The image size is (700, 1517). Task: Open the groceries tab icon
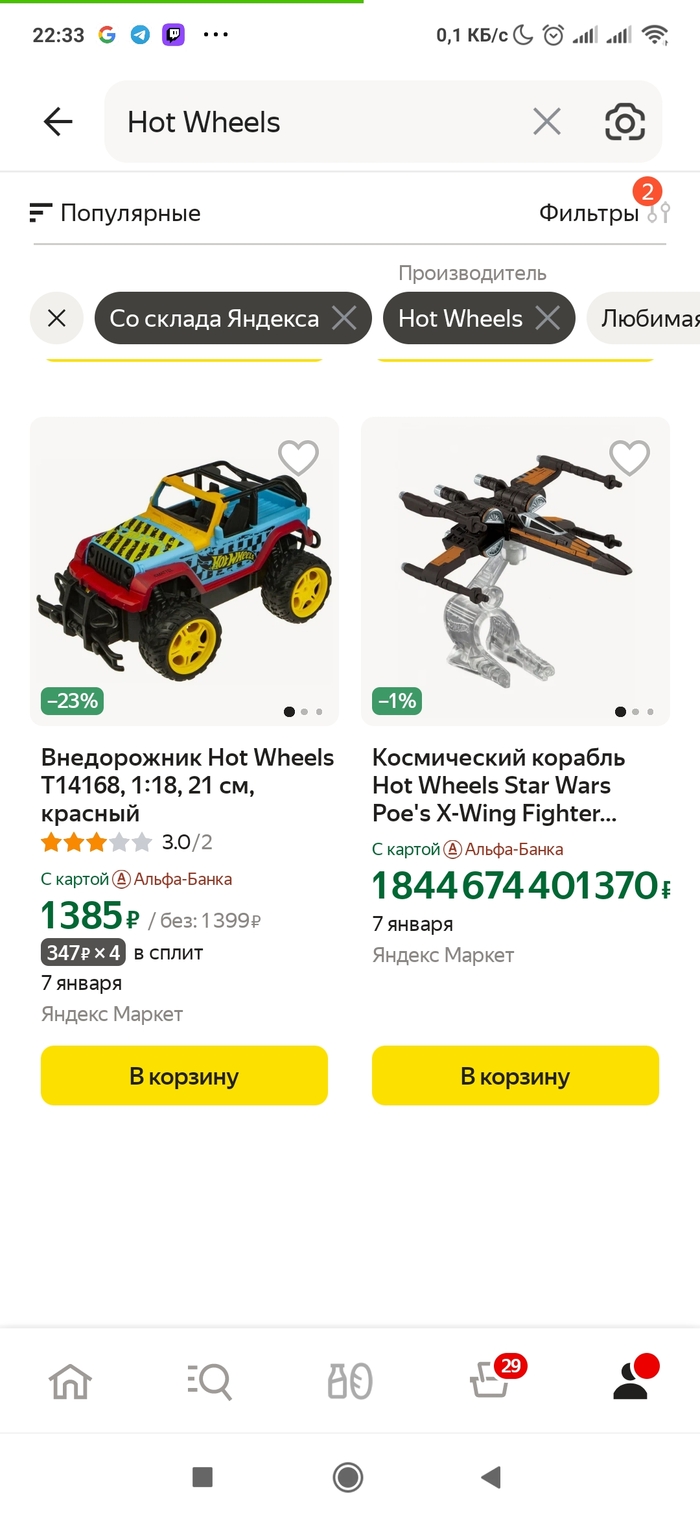pyautogui.click(x=350, y=1381)
